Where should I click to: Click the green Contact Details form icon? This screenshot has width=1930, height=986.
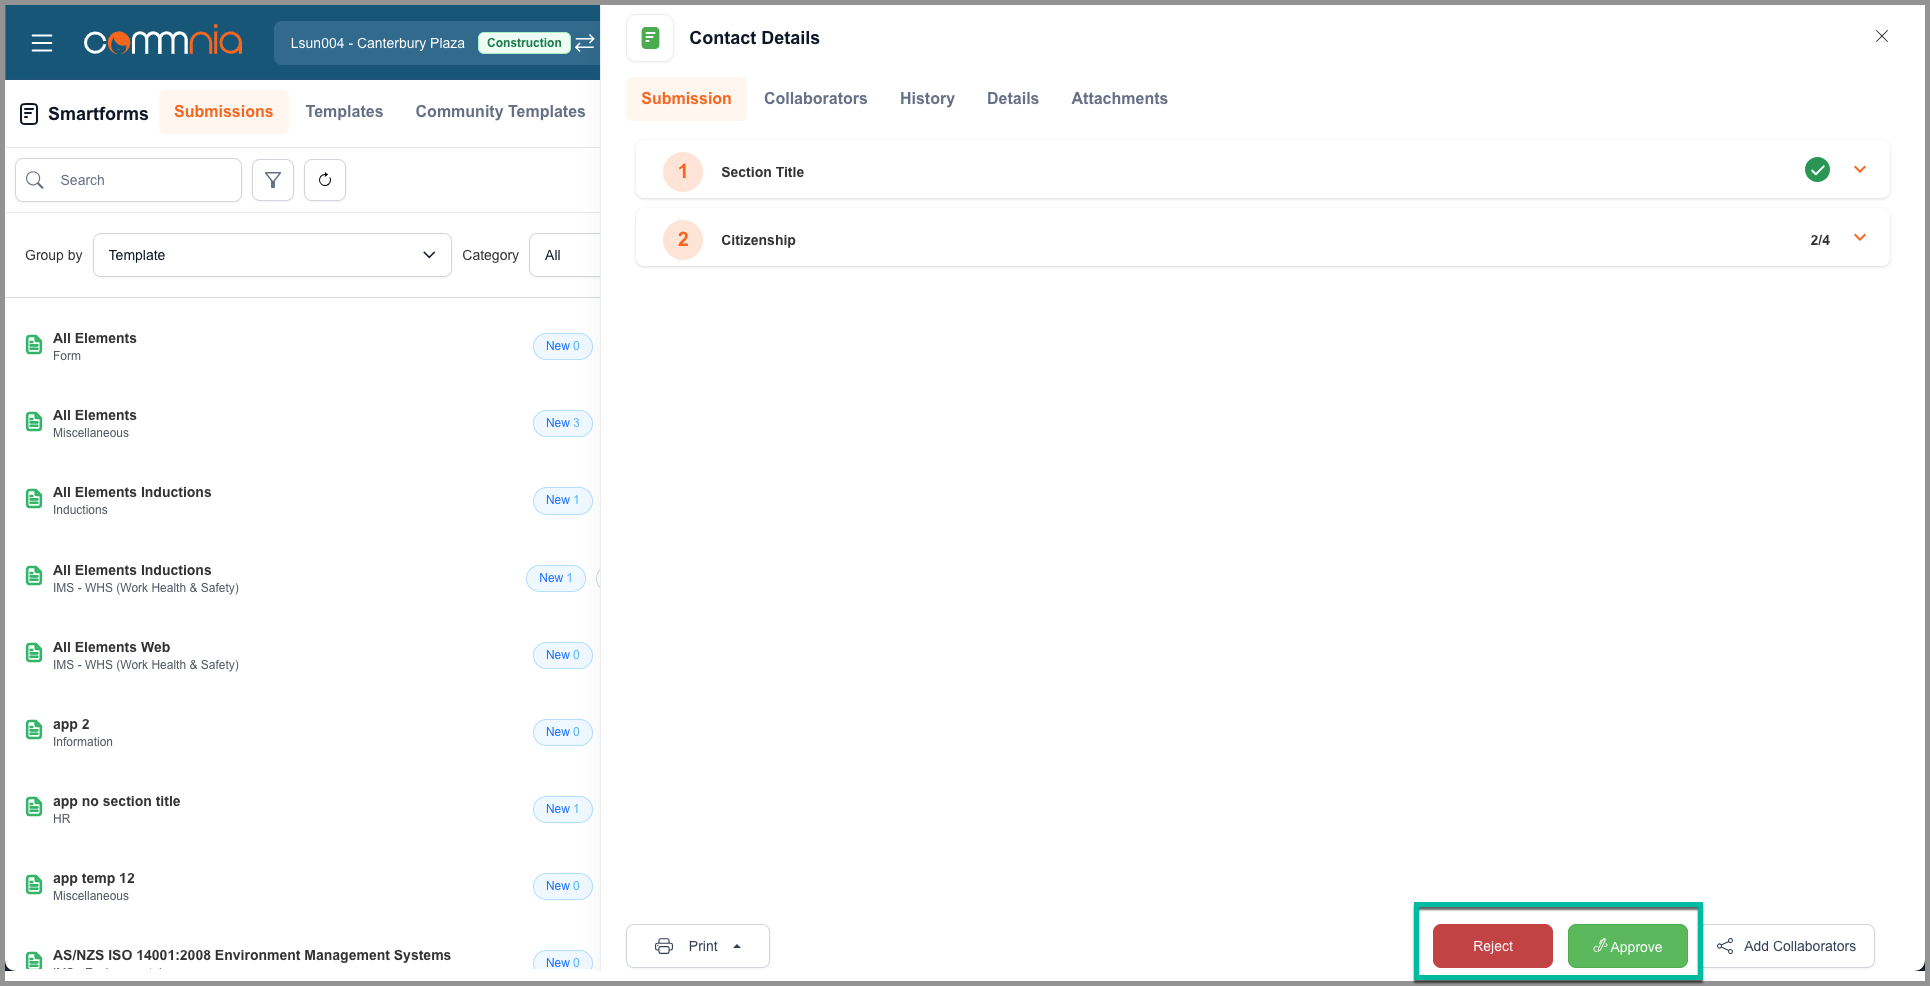650,38
